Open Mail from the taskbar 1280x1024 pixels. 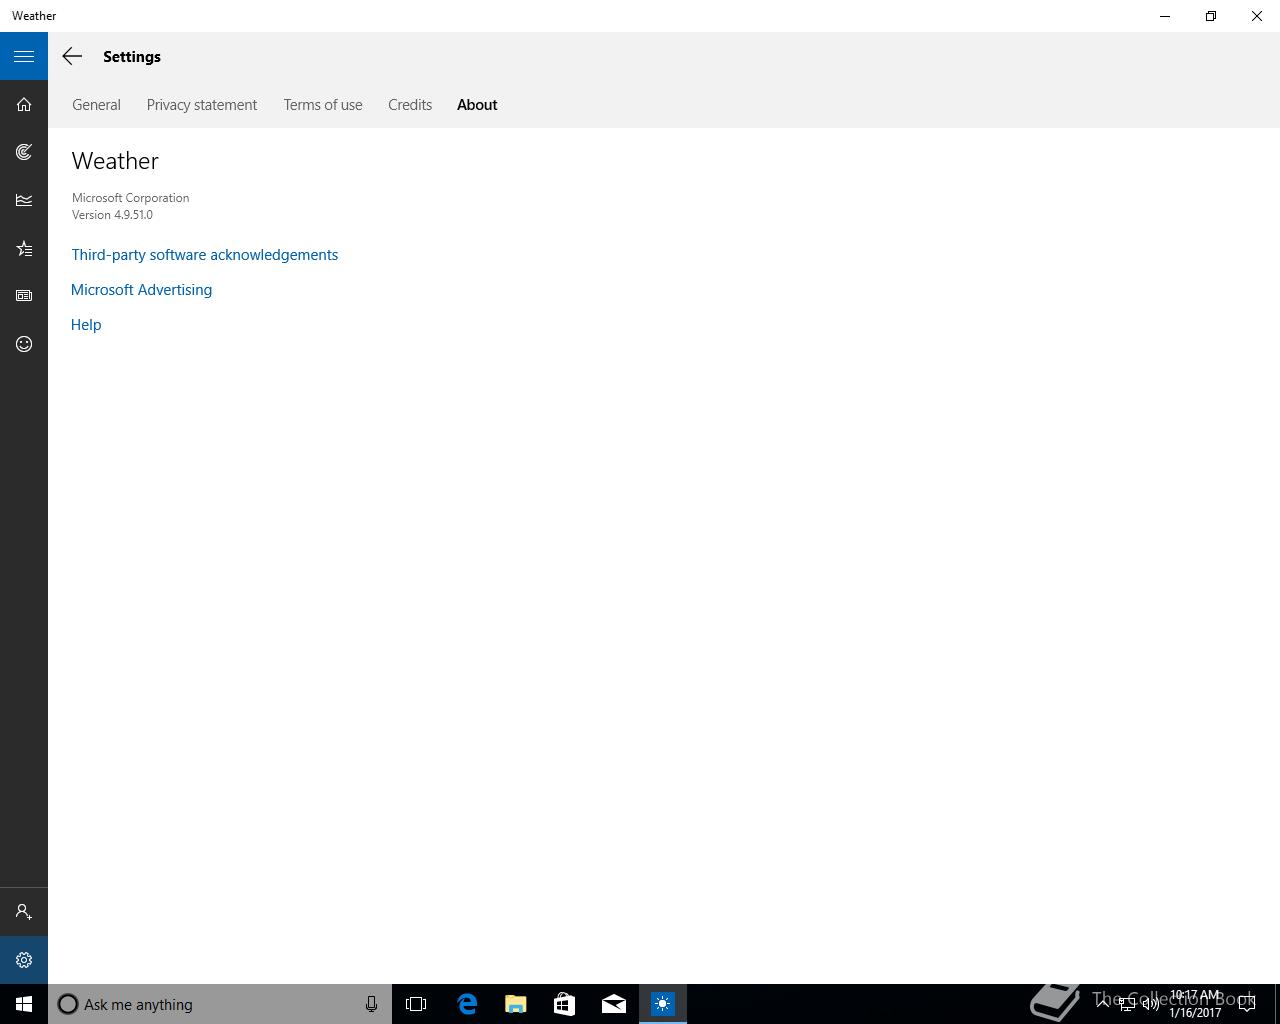click(614, 1004)
